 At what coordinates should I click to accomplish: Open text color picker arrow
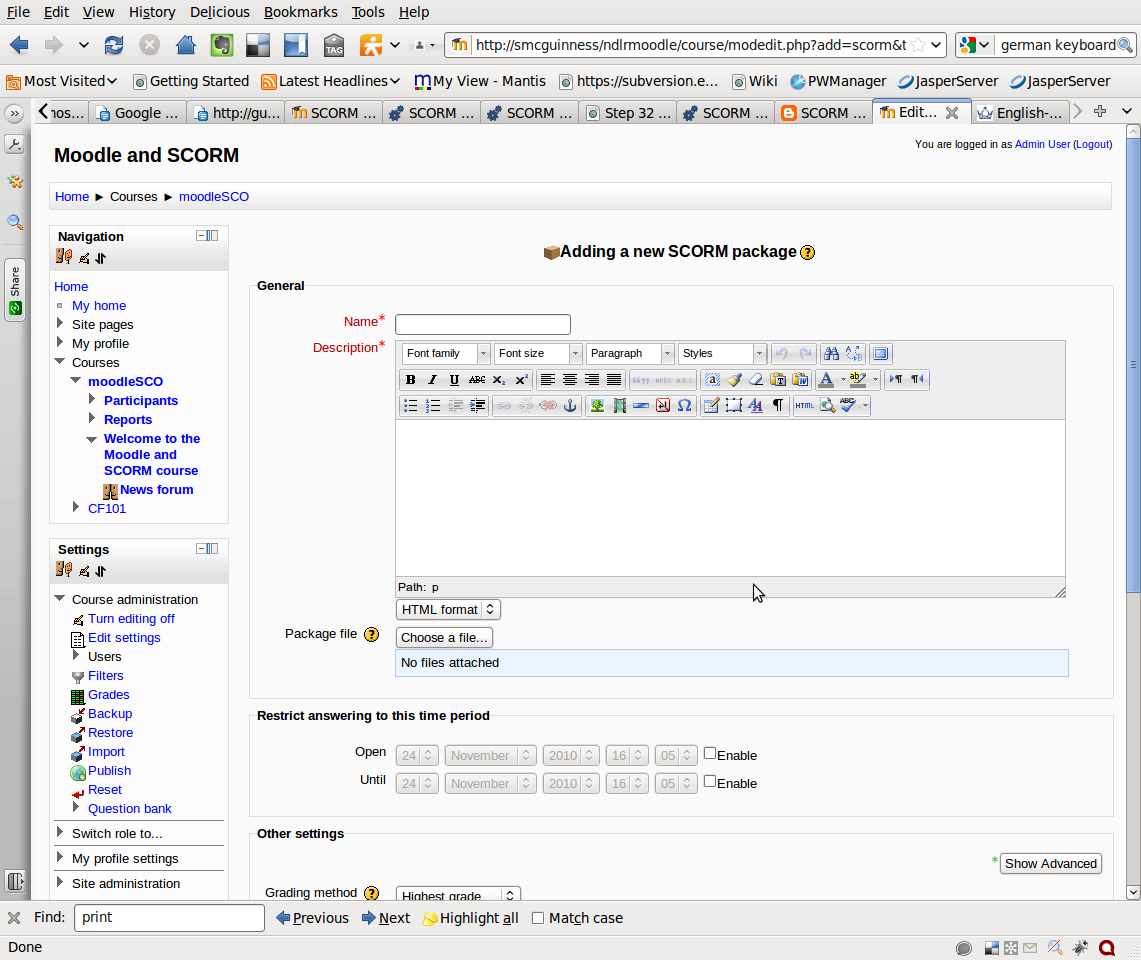pos(843,379)
